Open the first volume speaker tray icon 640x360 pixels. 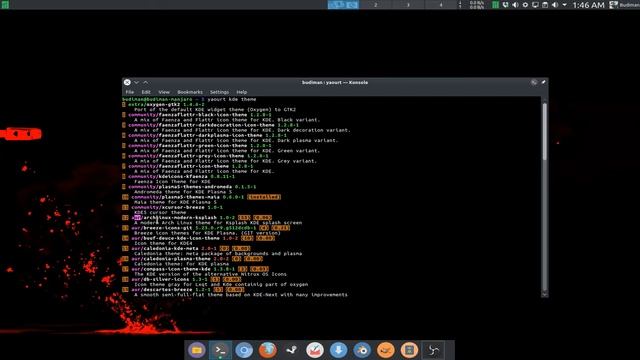pos(515,5)
